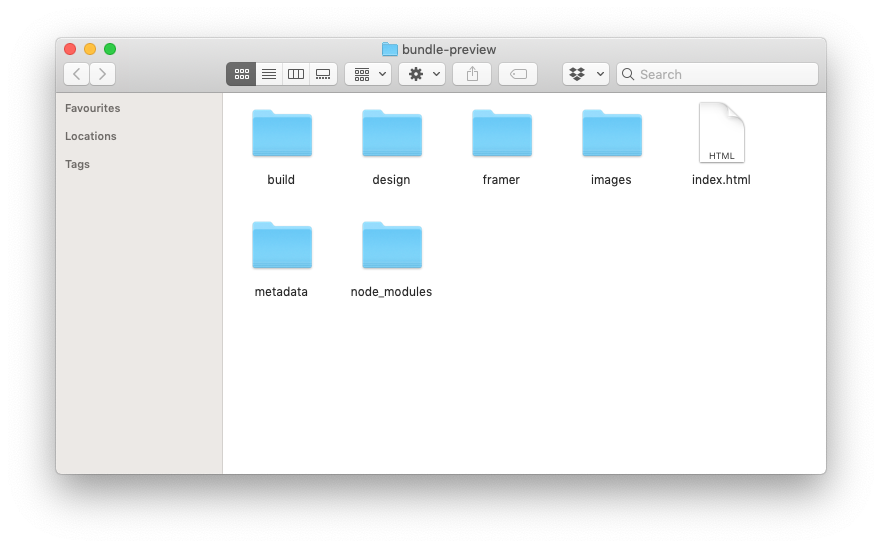Select the metadata folder
Viewport: 882px width, 548px height.
[282, 246]
